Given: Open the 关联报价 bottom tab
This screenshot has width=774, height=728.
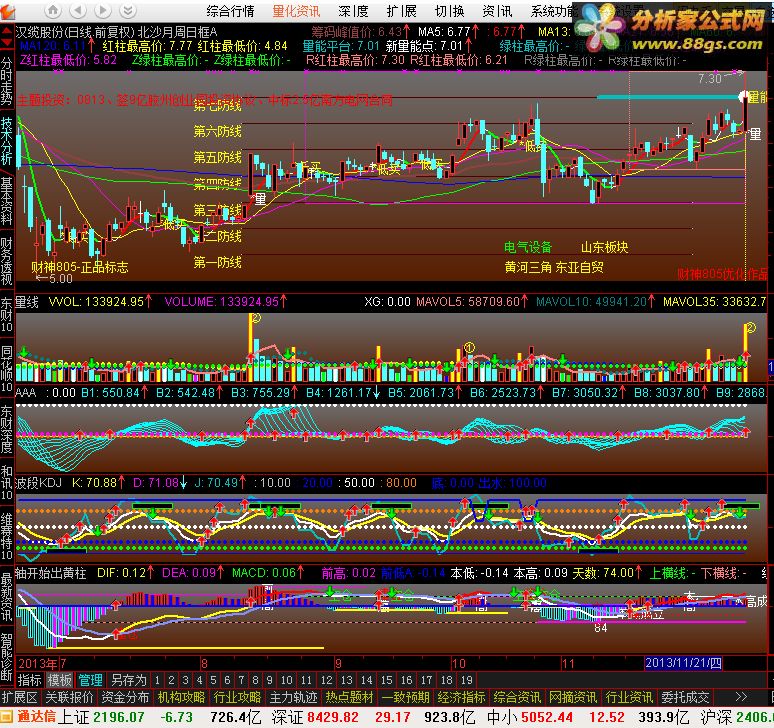Looking at the screenshot, I should [x=70, y=697].
